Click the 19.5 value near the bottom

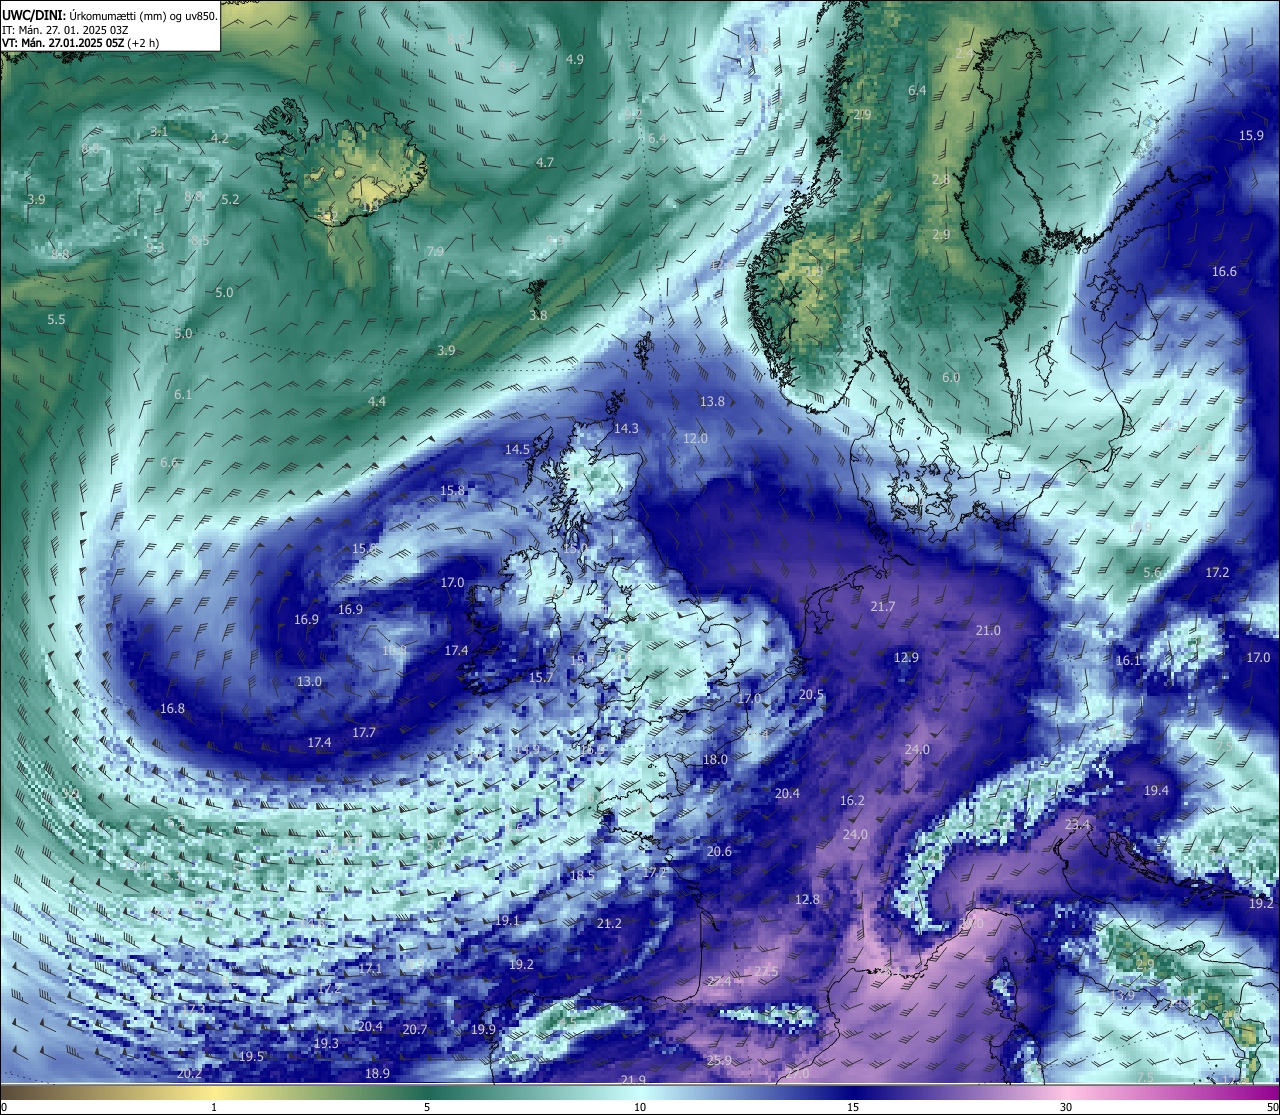coord(251,1057)
